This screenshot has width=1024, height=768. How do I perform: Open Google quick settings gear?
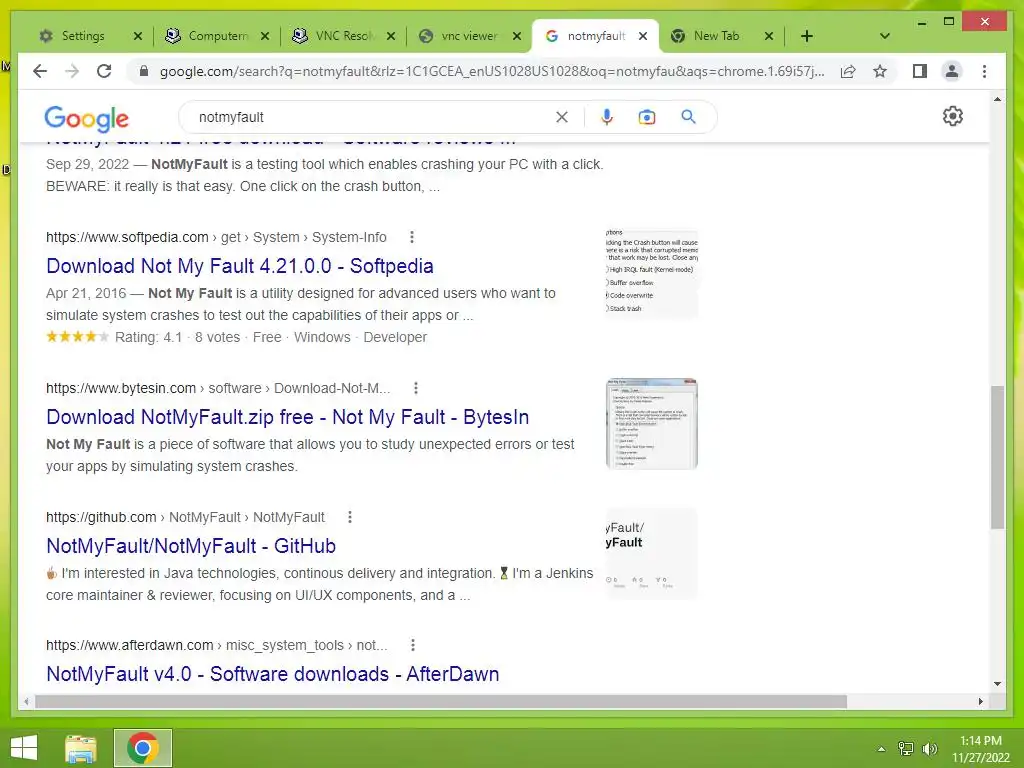pos(953,116)
